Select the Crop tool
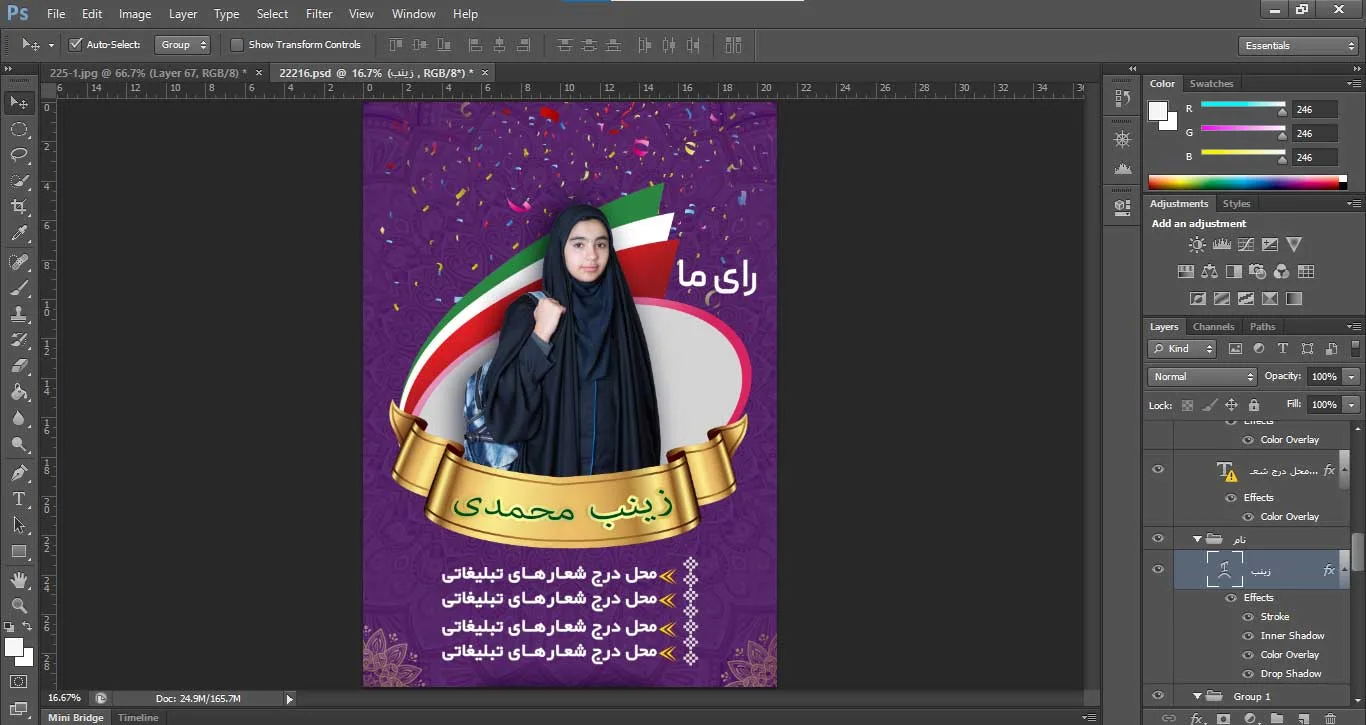This screenshot has width=1366, height=725. (19, 207)
